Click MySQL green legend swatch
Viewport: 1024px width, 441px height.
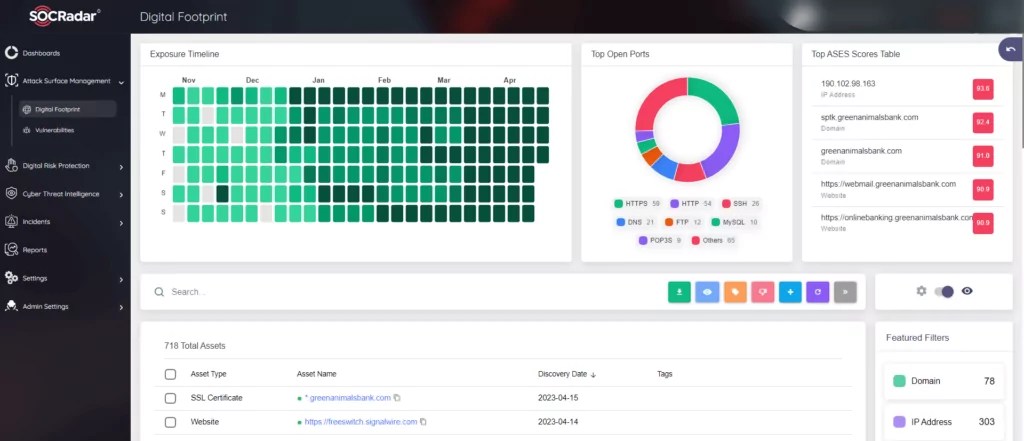[x=716, y=222]
